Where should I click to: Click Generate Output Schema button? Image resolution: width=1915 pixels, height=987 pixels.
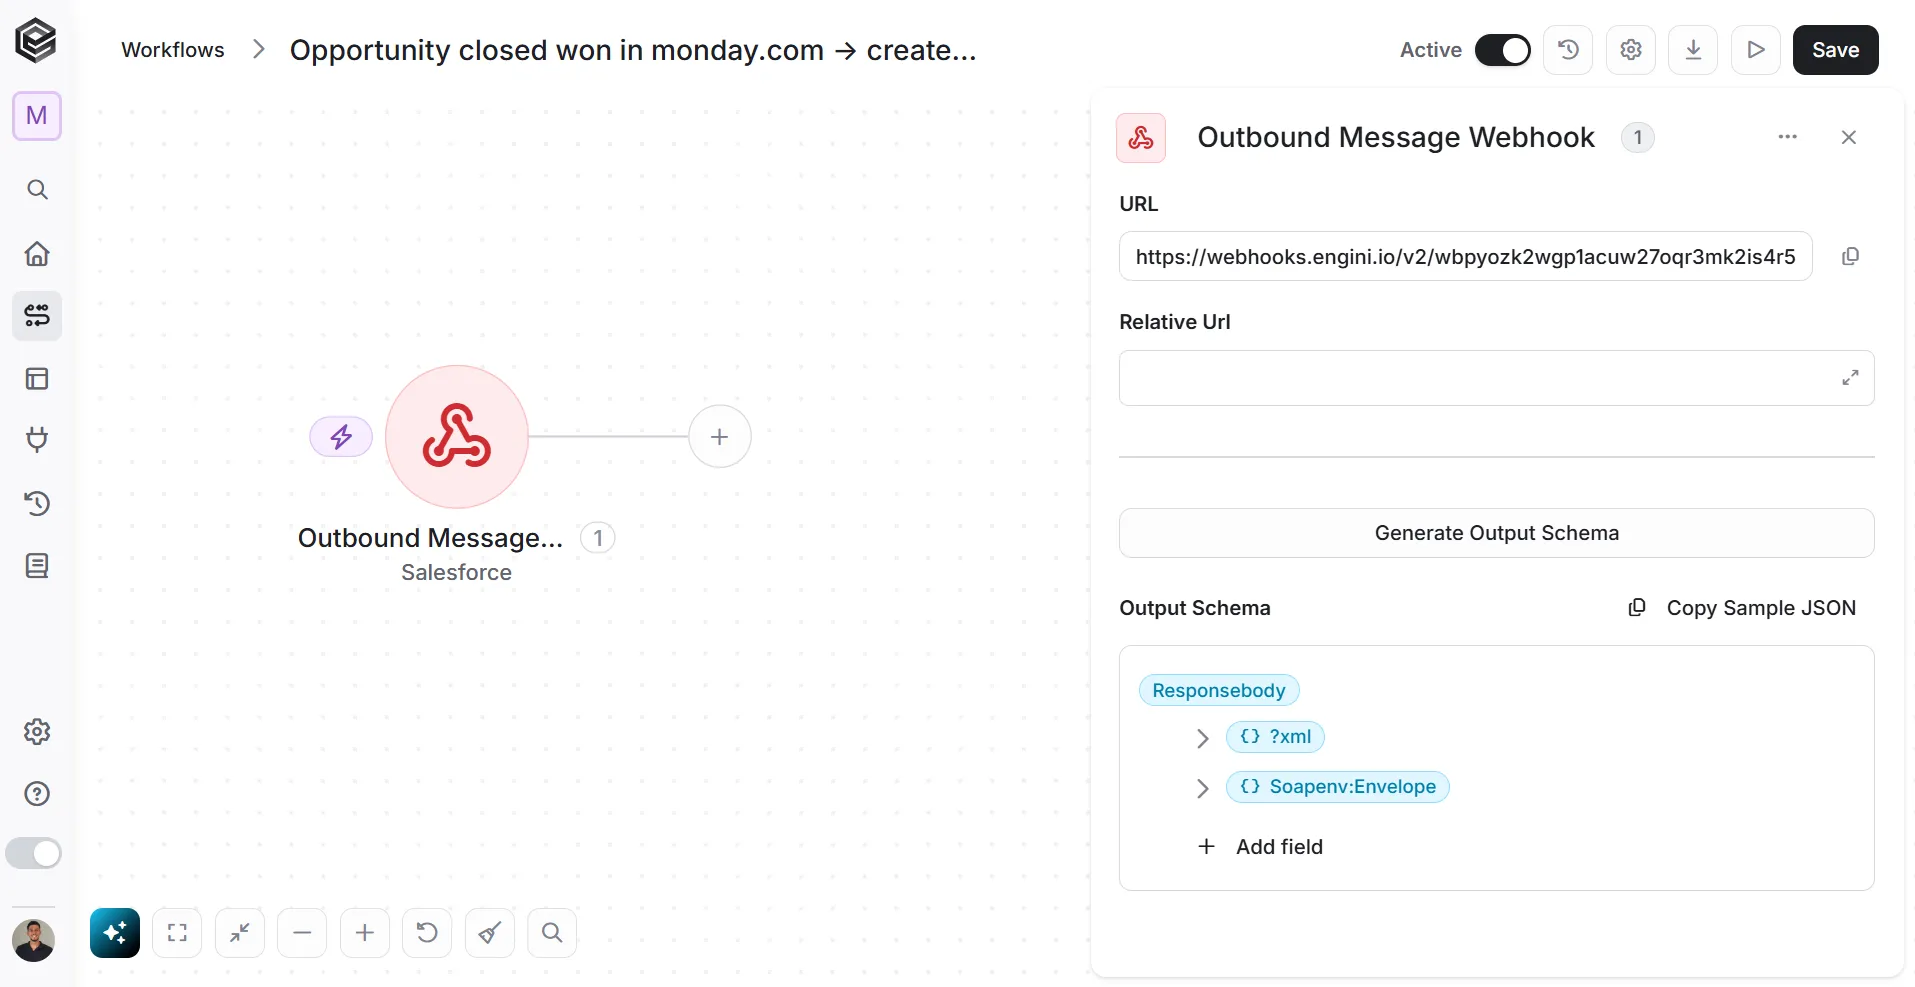click(x=1496, y=533)
